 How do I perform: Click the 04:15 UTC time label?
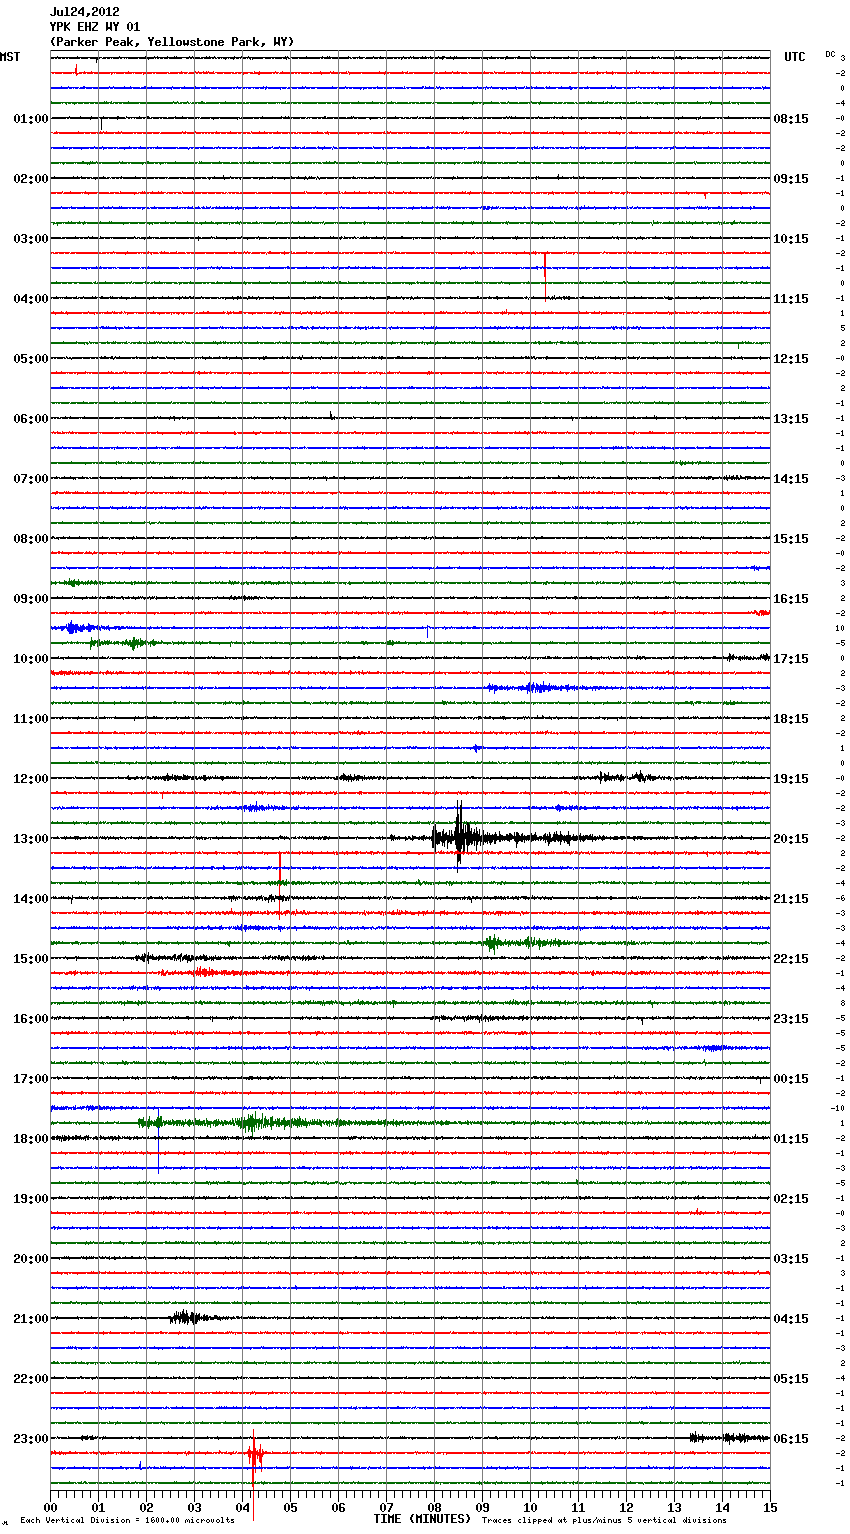tap(791, 1319)
